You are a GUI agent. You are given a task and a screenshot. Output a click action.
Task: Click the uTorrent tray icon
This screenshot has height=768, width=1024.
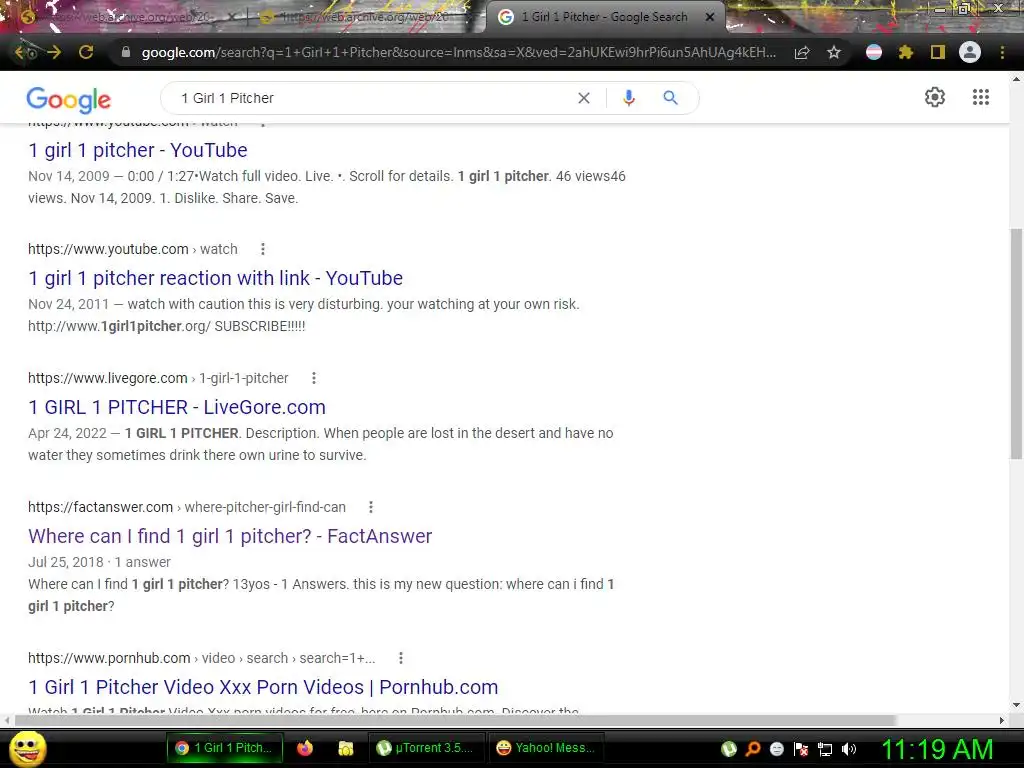click(729, 749)
